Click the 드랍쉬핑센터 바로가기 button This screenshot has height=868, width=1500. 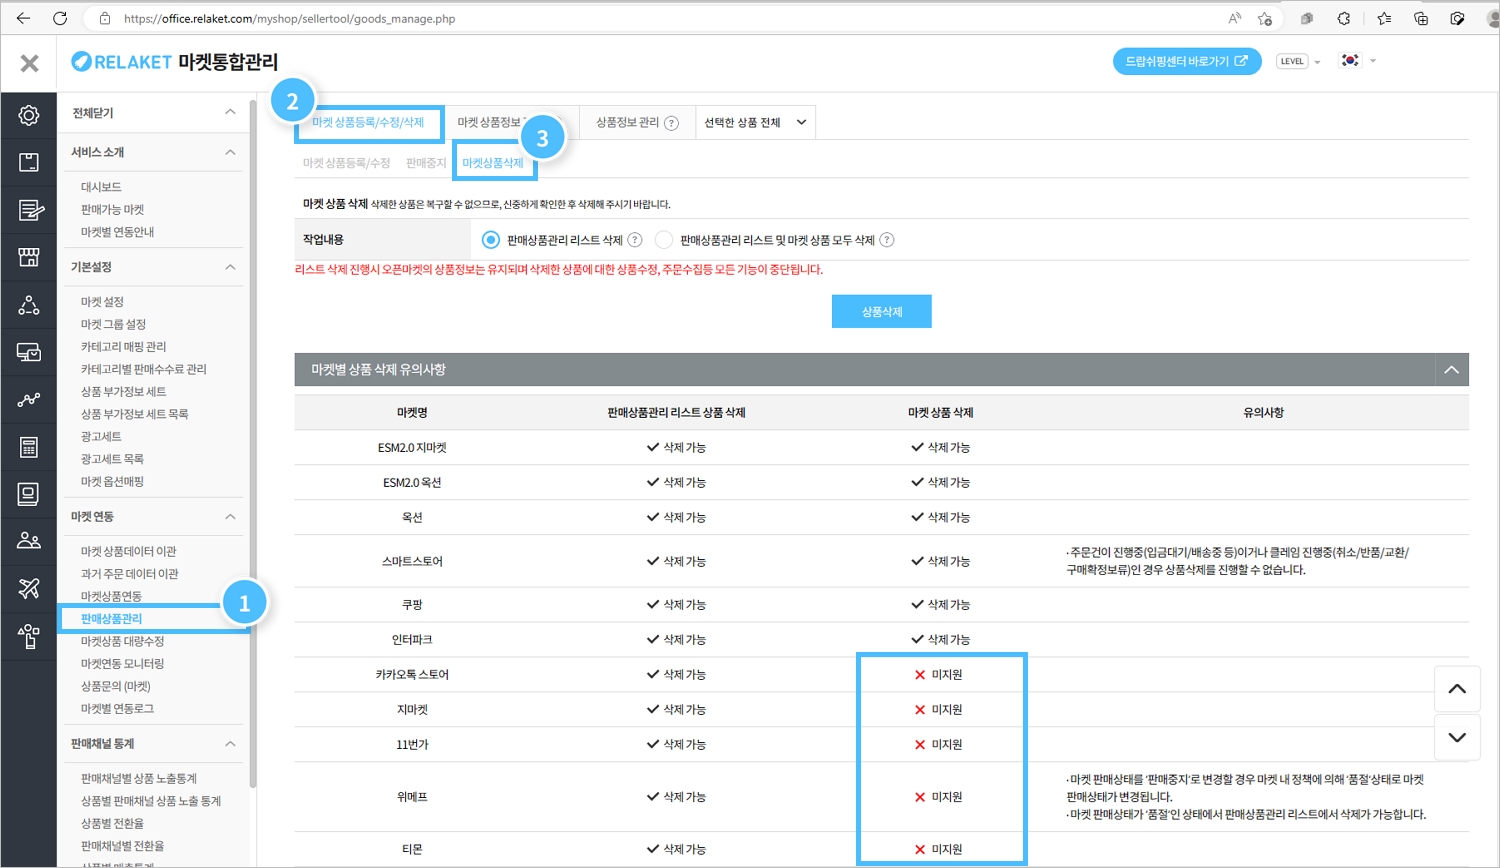(x=1186, y=61)
